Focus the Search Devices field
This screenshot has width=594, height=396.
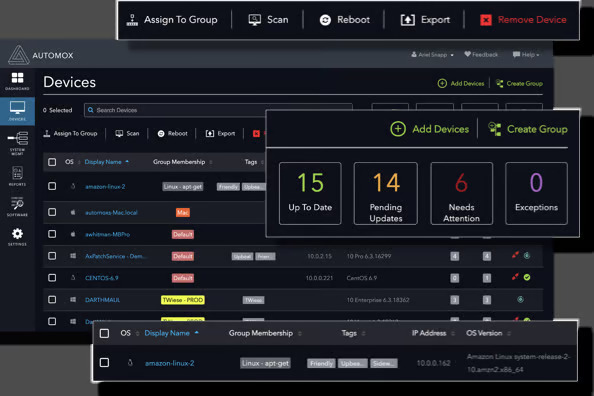point(218,110)
